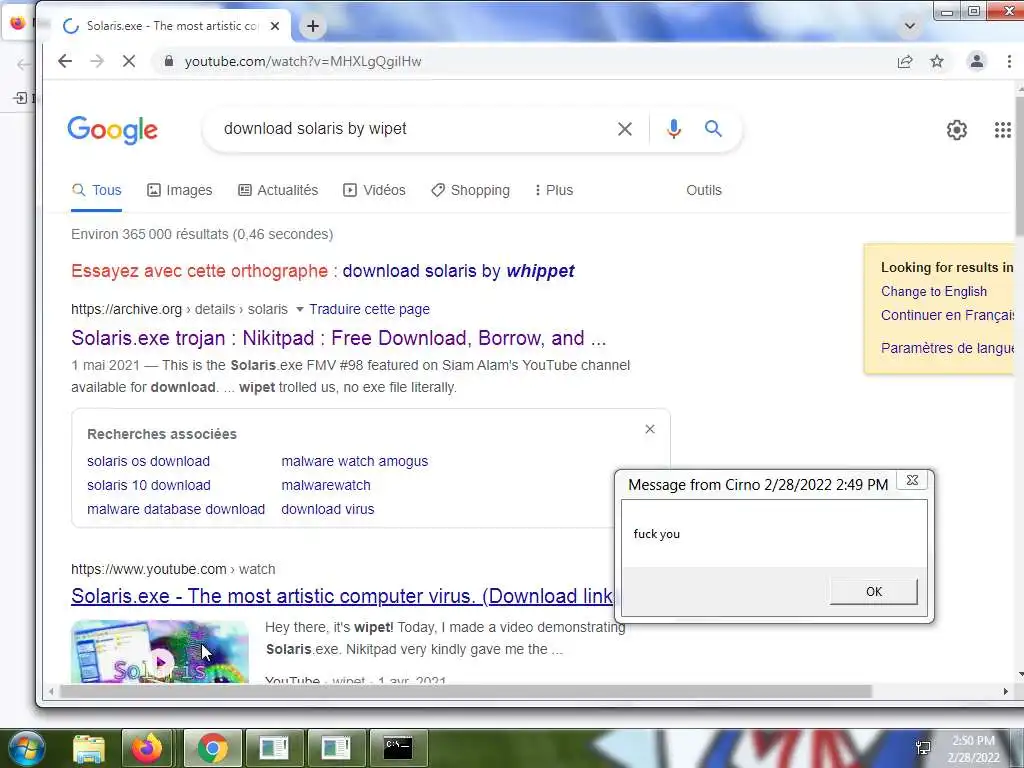Viewport: 1024px width, 768px height.
Task: Click the padlock site info icon
Action: (168, 61)
